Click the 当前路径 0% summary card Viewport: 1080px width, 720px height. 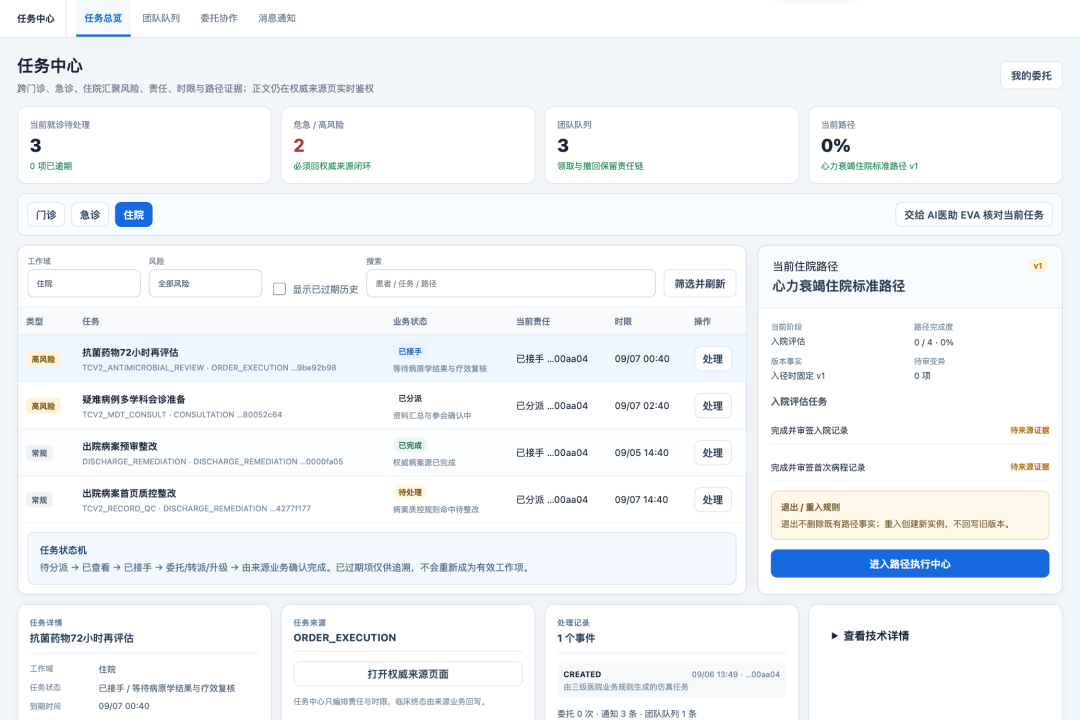[x=935, y=145]
